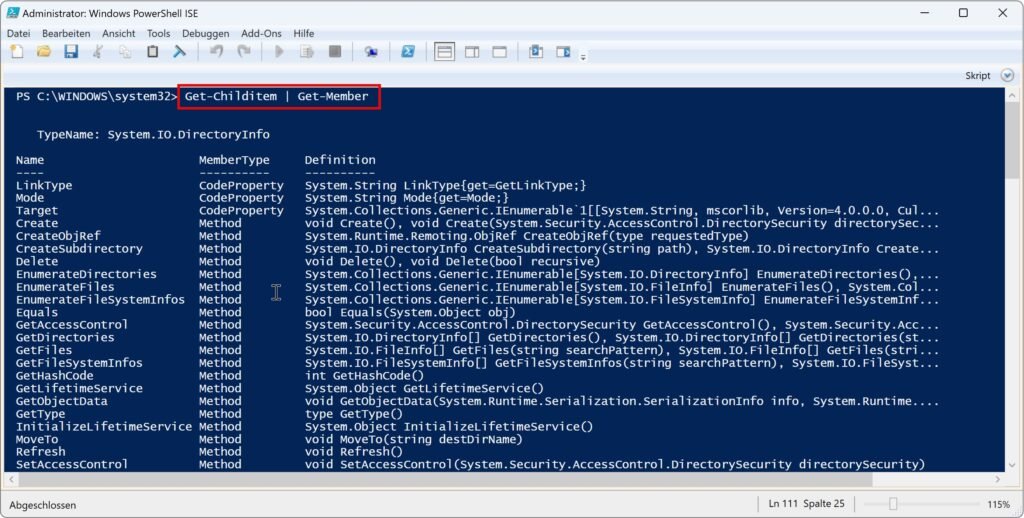Image resolution: width=1024 pixels, height=518 pixels.
Task: Open the Tools menu
Action: click(158, 33)
